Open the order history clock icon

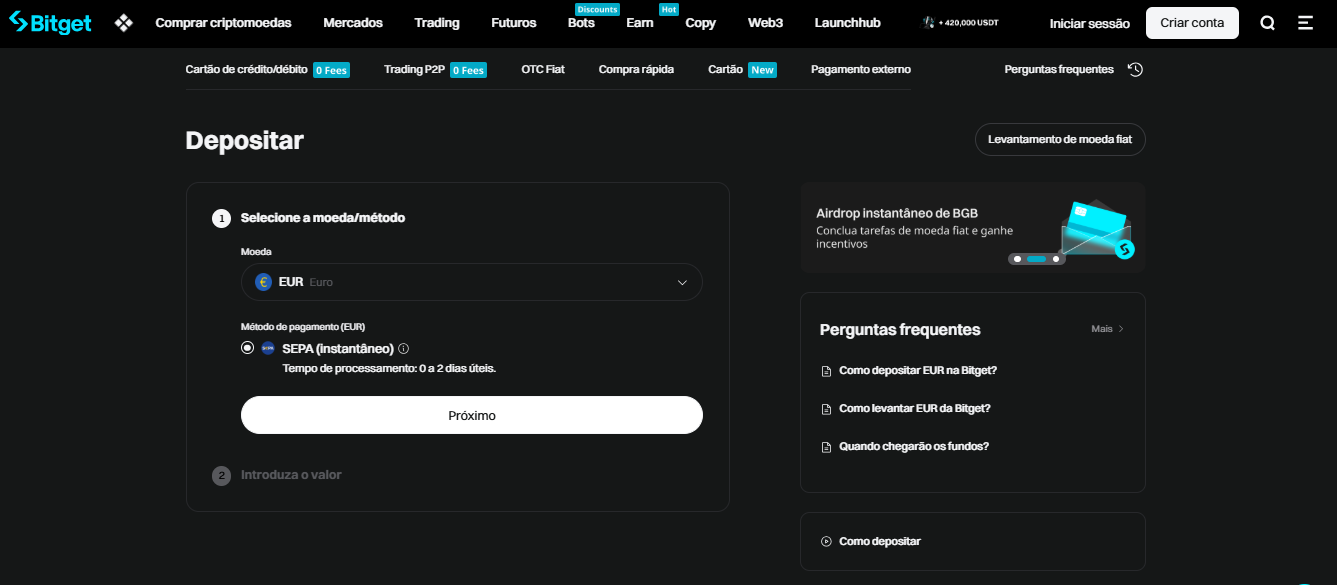1135,69
